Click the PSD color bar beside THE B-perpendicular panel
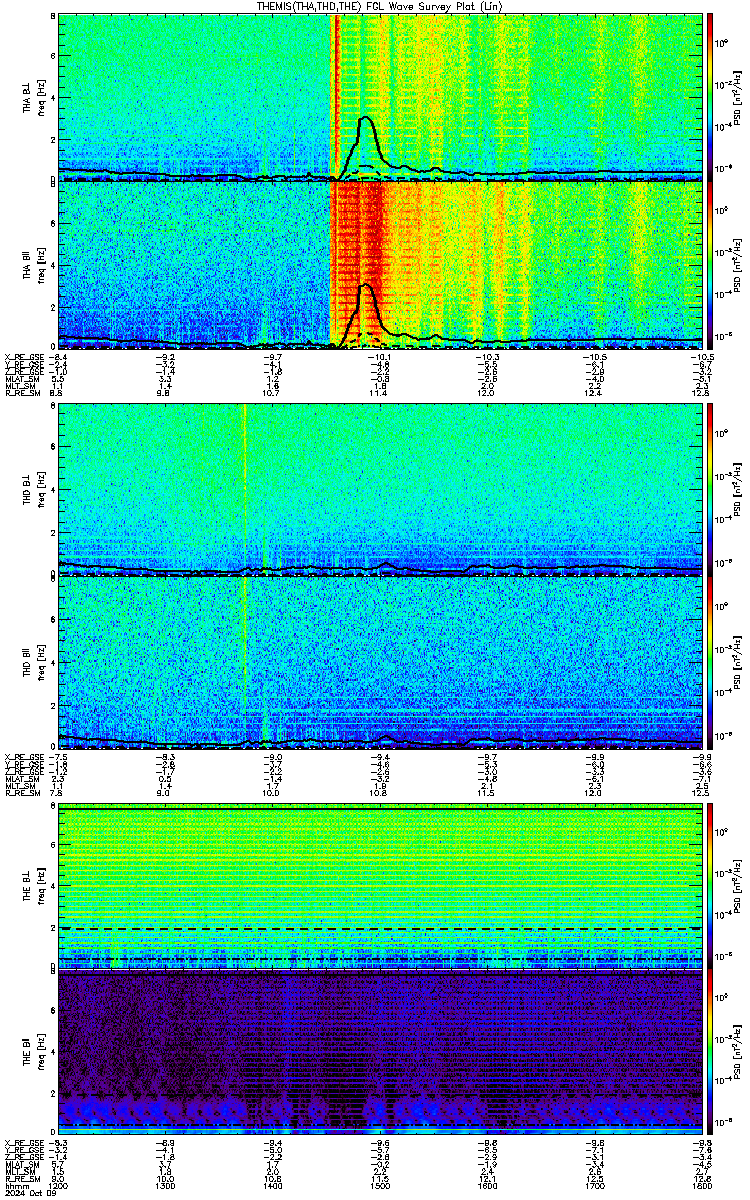 pyautogui.click(x=711, y=886)
